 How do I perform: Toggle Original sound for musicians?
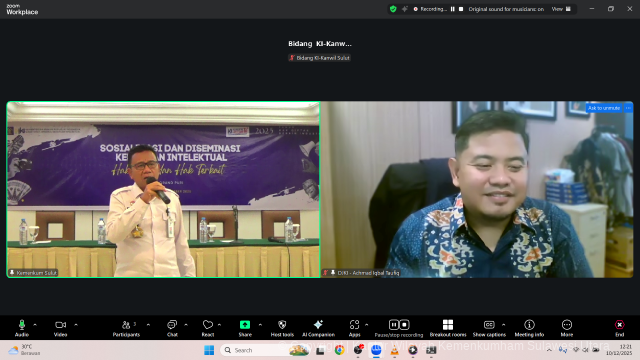[506, 9]
